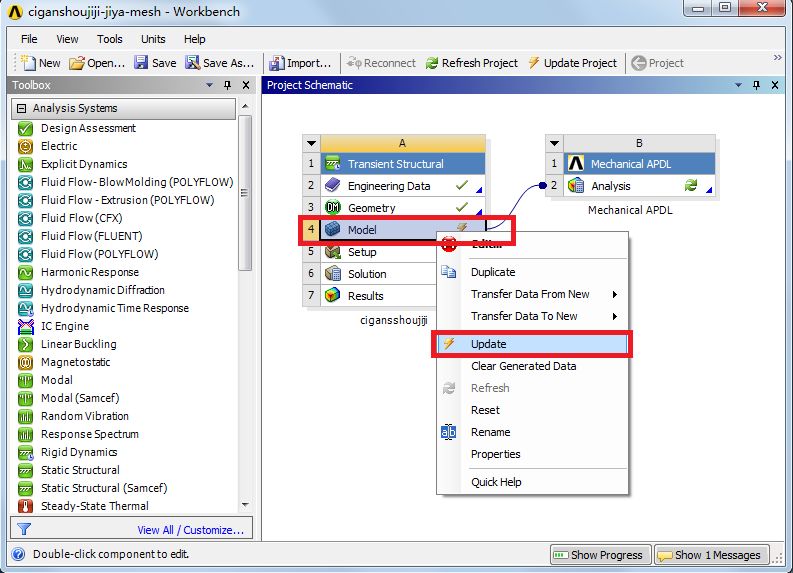Image resolution: width=793 pixels, height=573 pixels.
Task: Click the Import toolbar icon
Action: tap(276, 63)
